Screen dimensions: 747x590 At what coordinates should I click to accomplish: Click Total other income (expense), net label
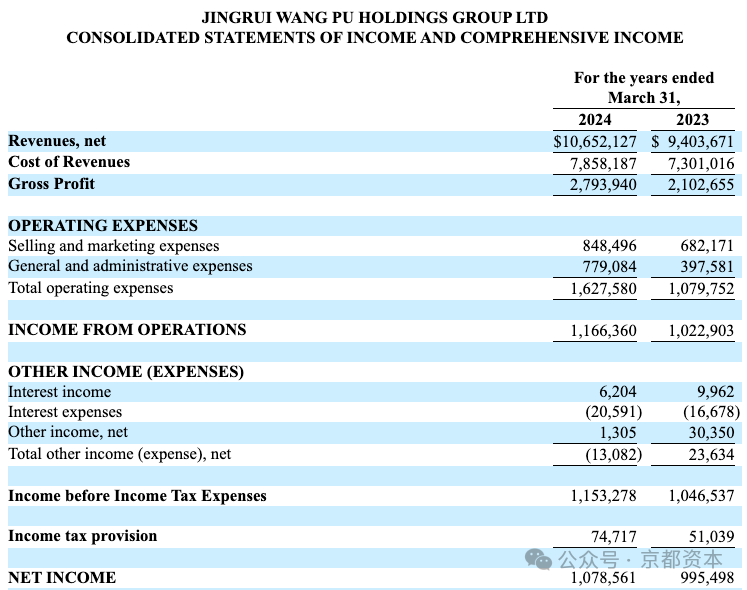[120, 454]
